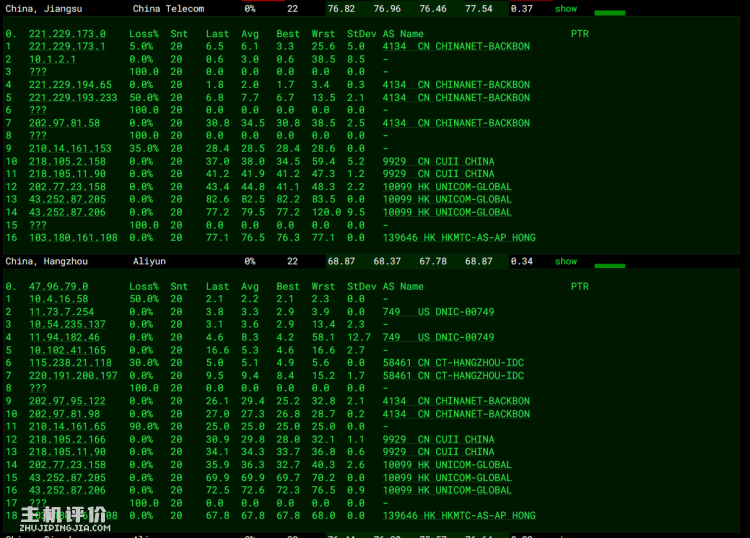Click the 58461 CT-HANGZHOU-IDC link for hop 220.191.200.197
This screenshot has width=750, height=538.
pos(453,375)
